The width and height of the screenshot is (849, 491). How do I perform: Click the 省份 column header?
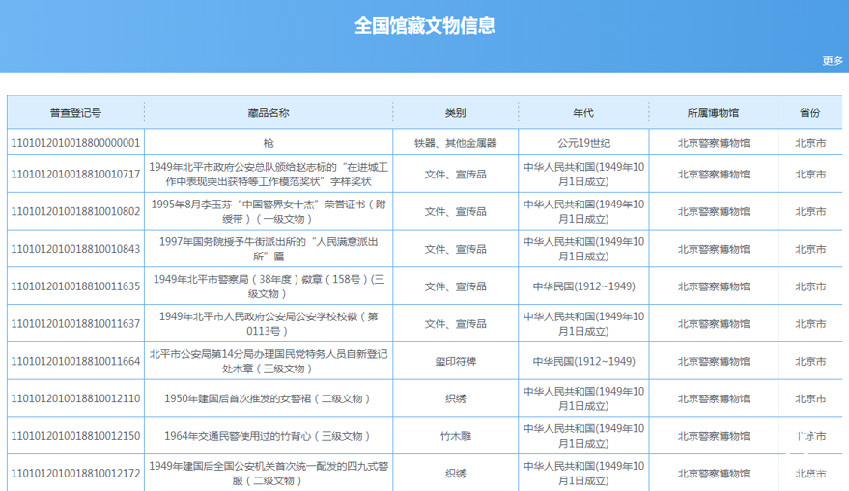(810, 113)
